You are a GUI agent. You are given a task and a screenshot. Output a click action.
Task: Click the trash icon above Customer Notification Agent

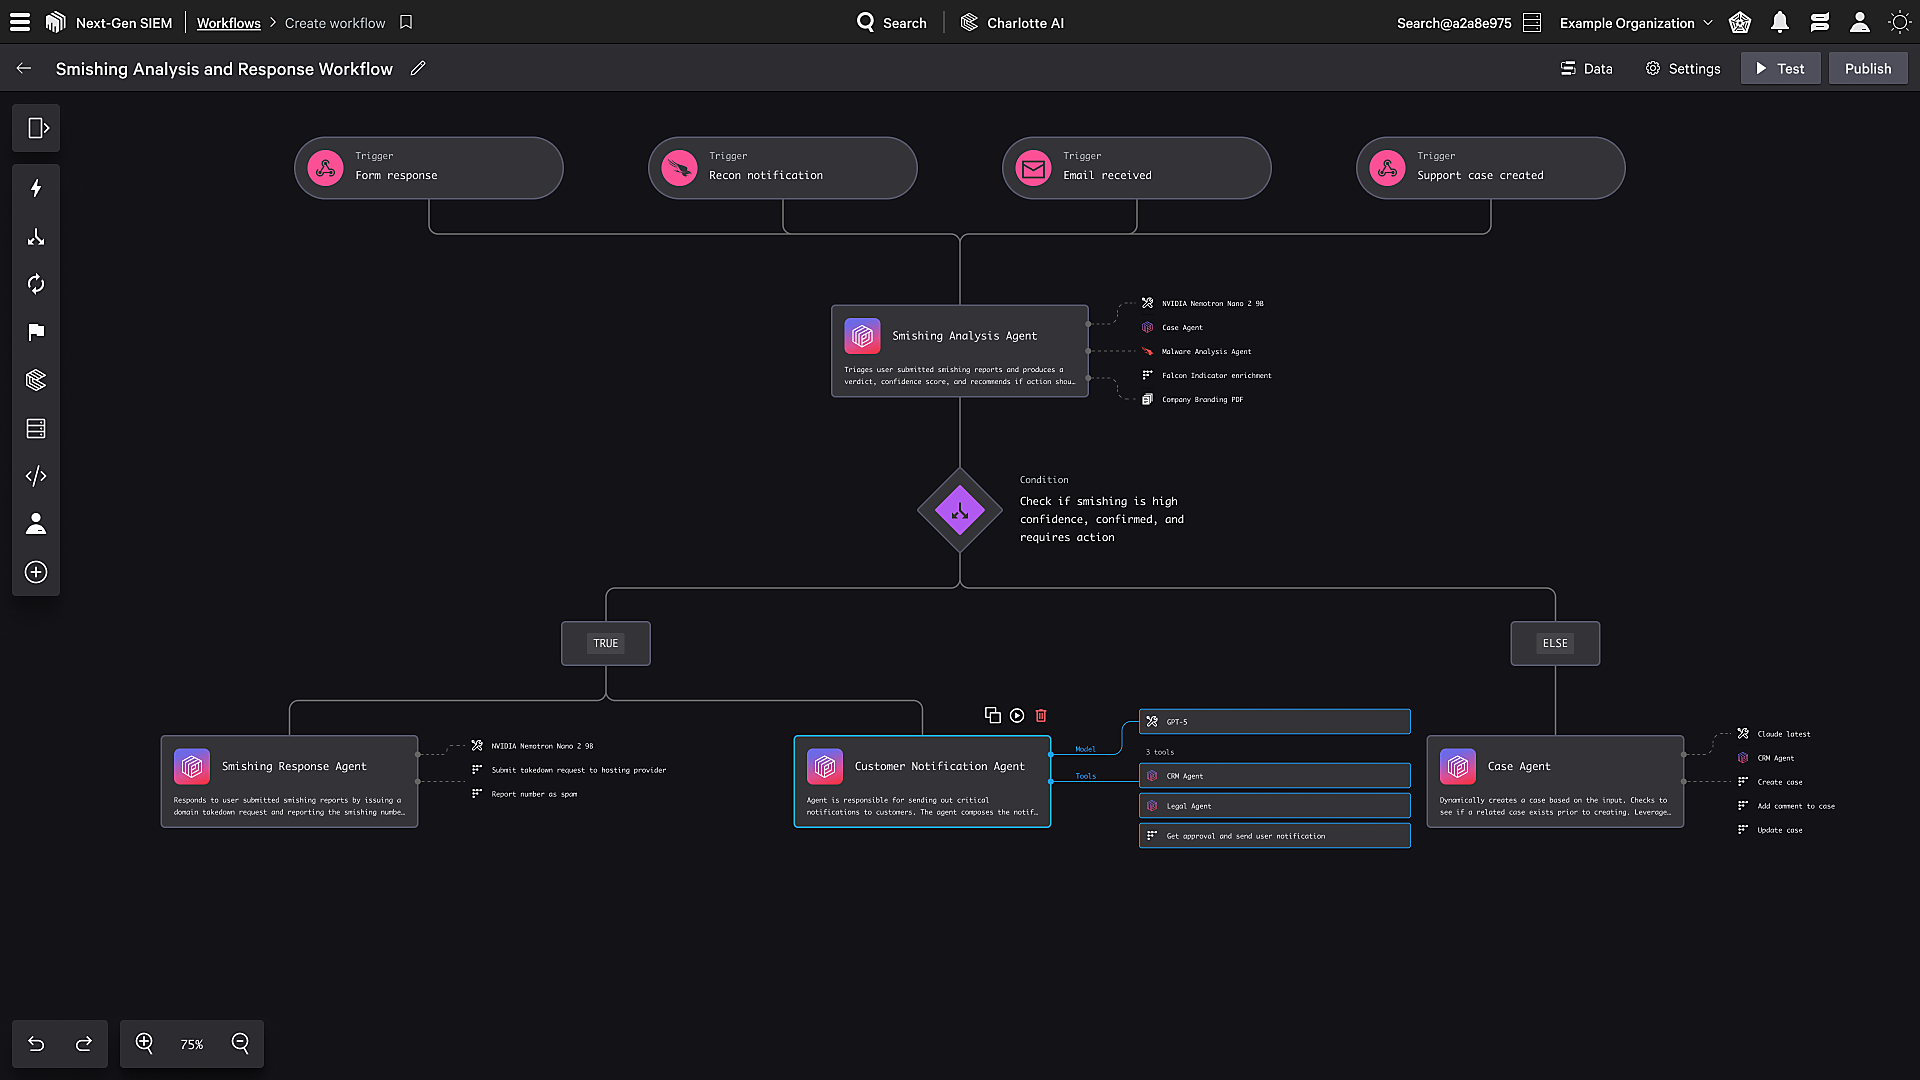point(1041,715)
